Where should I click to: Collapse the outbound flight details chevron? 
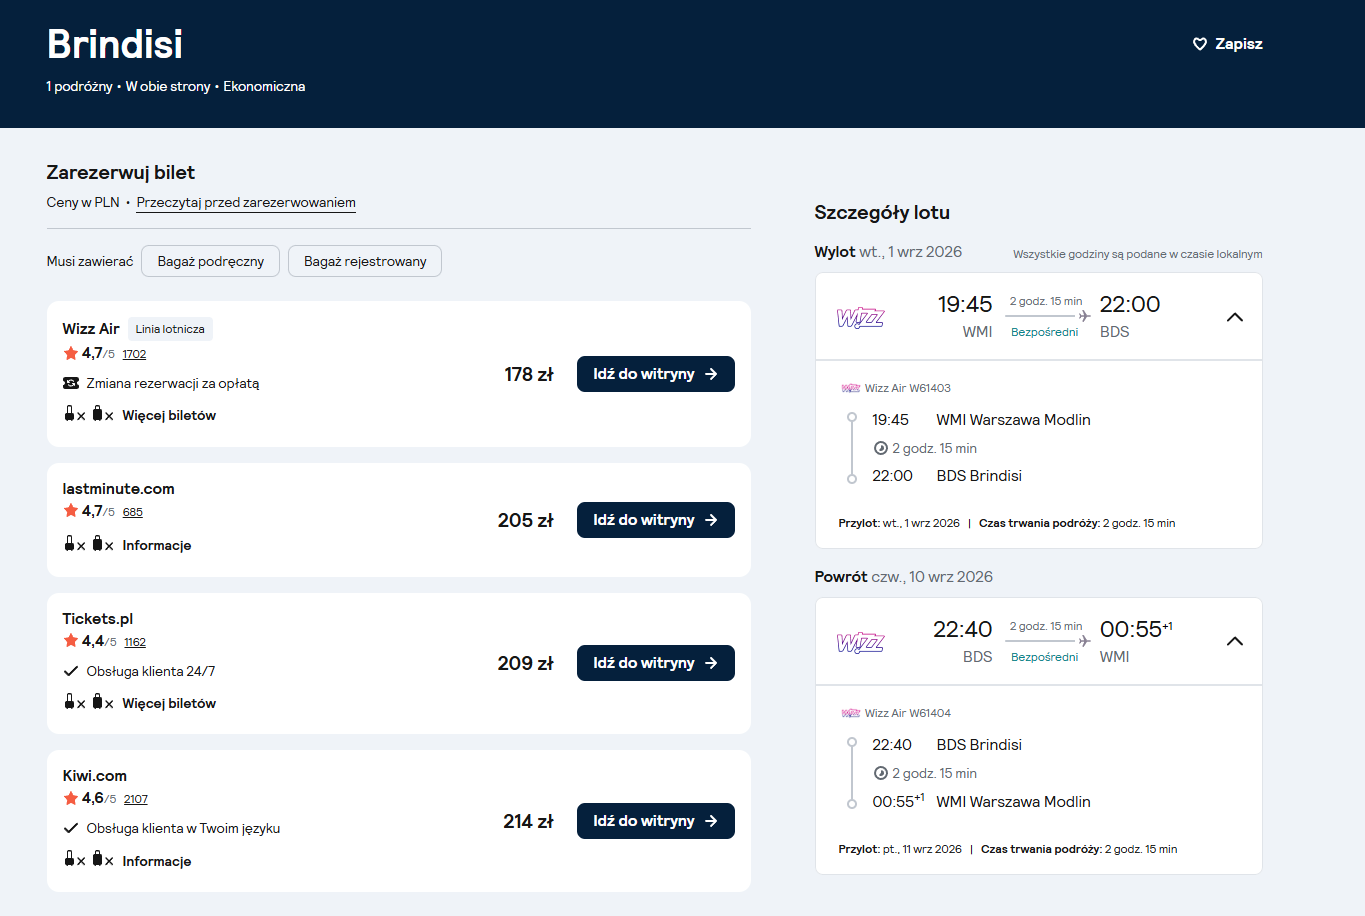pyautogui.click(x=1235, y=317)
